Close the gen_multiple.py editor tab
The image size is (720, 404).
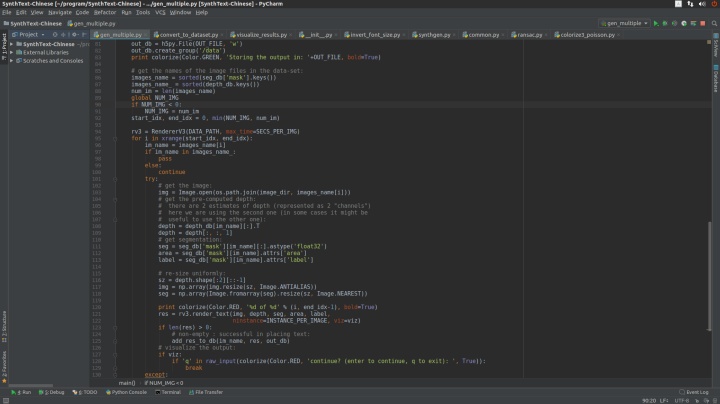(x=146, y=35)
